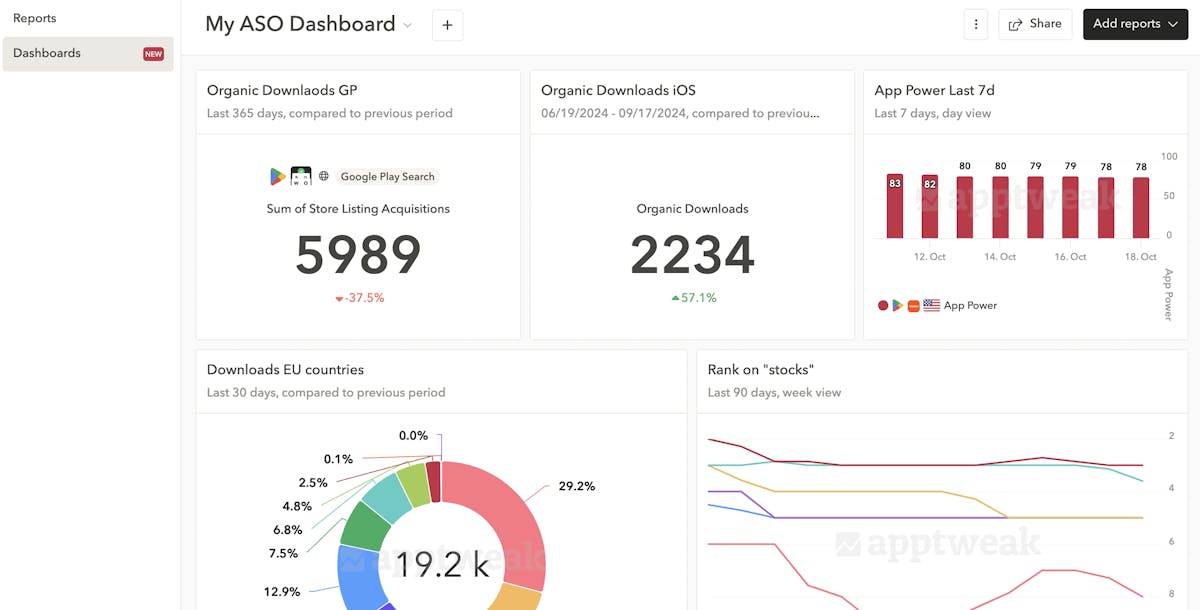Click the globe worldwide icon in GP widget
The height and width of the screenshot is (610, 1200).
point(323,176)
